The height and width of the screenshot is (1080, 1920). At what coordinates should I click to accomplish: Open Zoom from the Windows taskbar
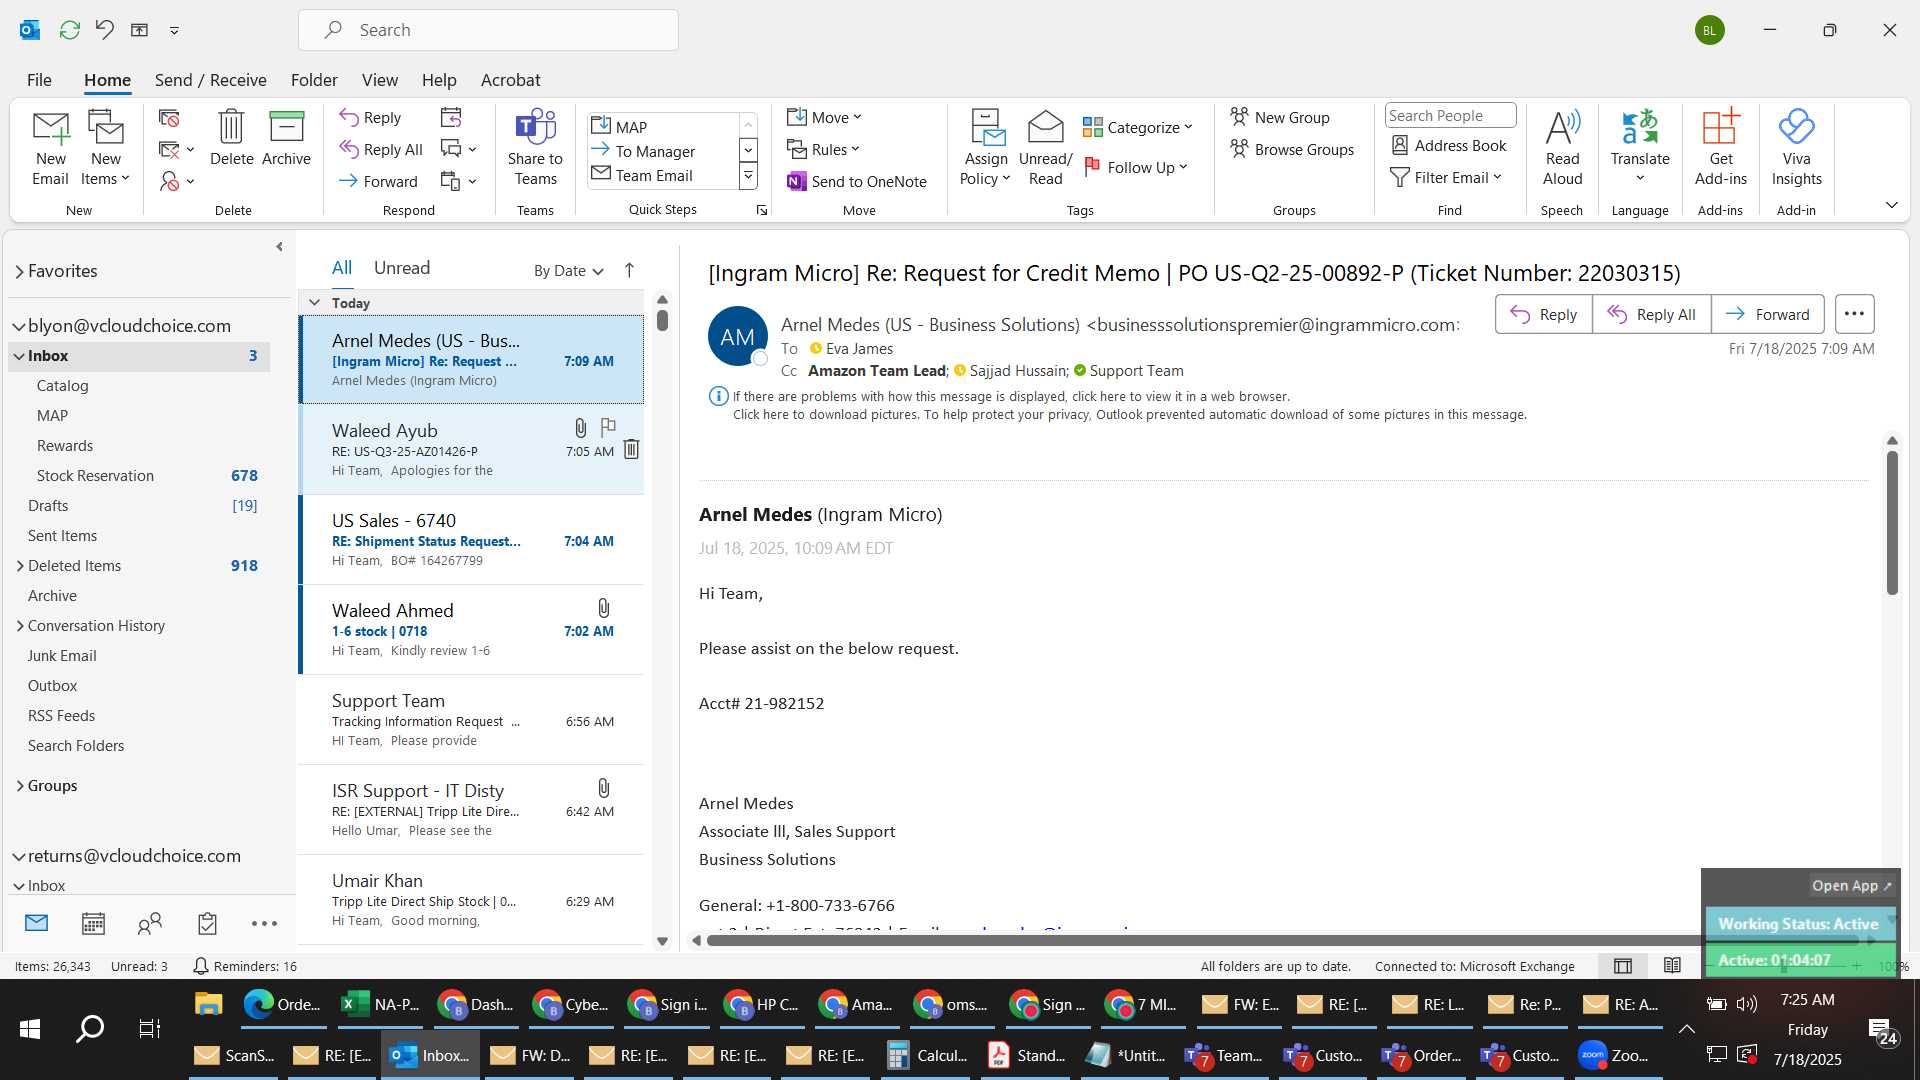1614,1055
